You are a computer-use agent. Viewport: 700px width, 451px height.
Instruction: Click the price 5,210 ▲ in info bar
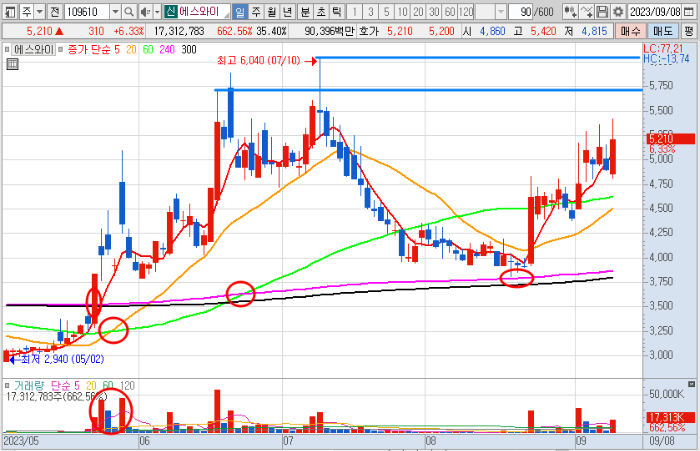44,31
